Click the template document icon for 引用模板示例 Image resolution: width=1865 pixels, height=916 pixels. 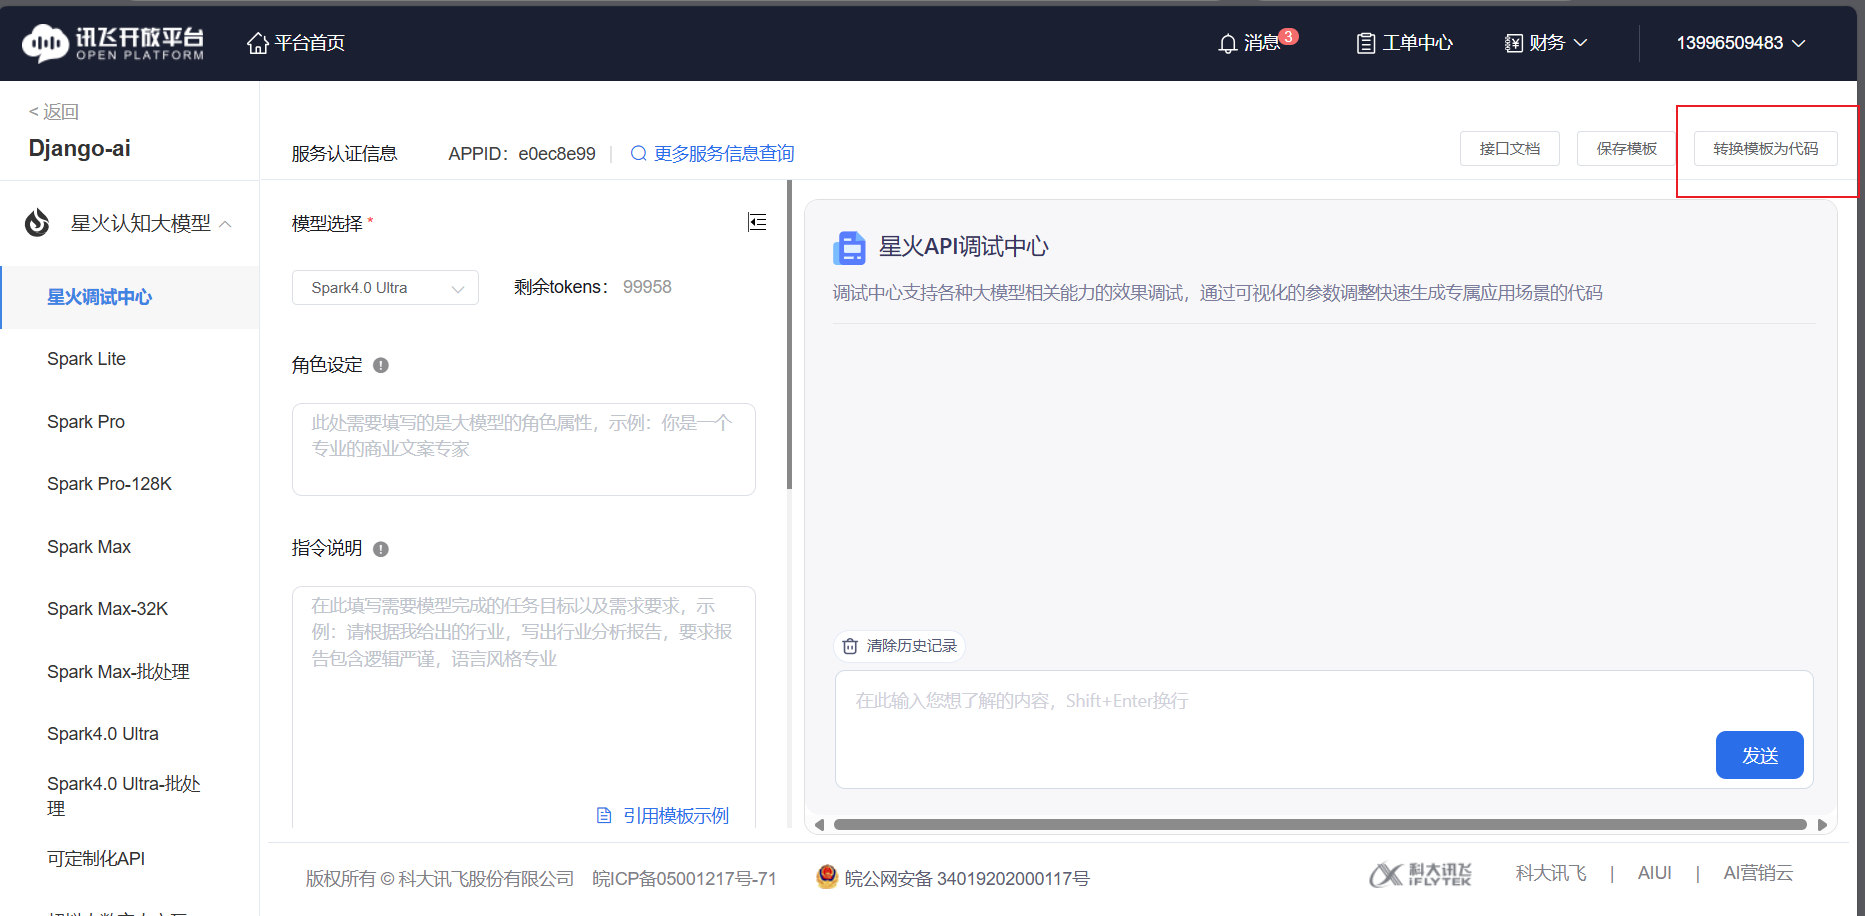[604, 816]
